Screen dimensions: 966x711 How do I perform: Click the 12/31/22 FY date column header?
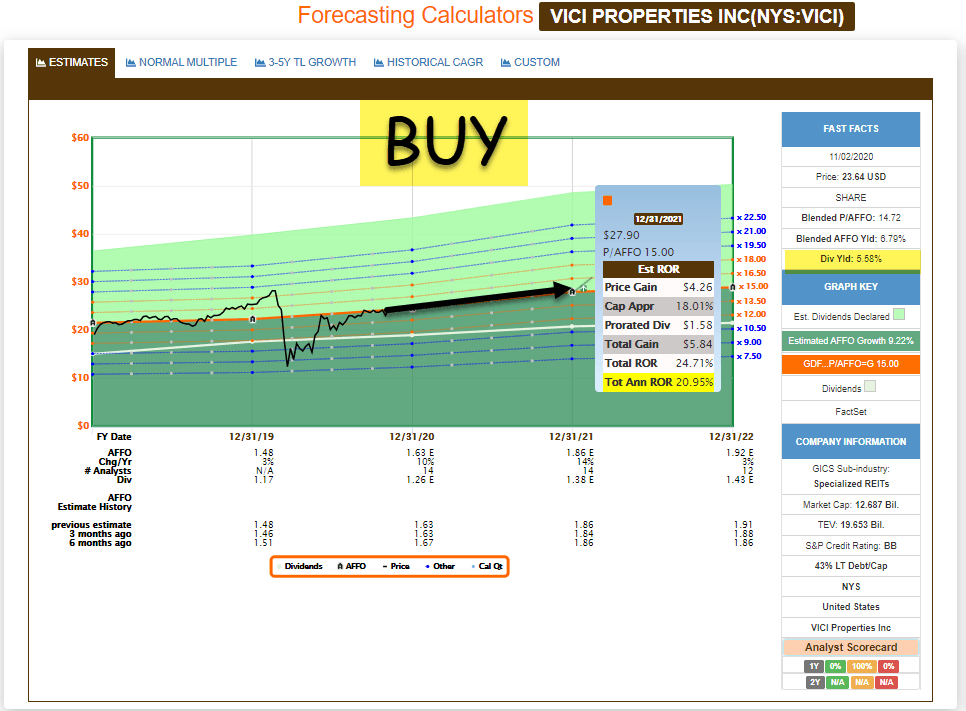pyautogui.click(x=731, y=437)
